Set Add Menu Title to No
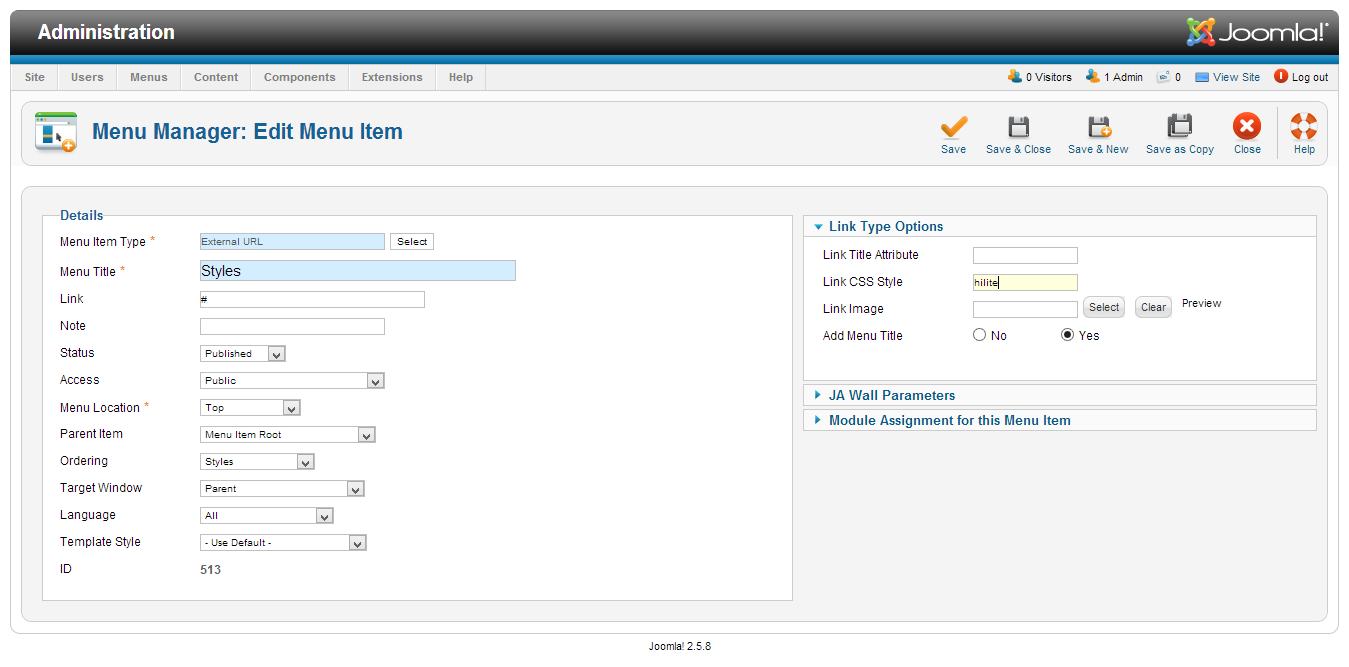Image resolution: width=1349 pixels, height=667 pixels. [980, 335]
